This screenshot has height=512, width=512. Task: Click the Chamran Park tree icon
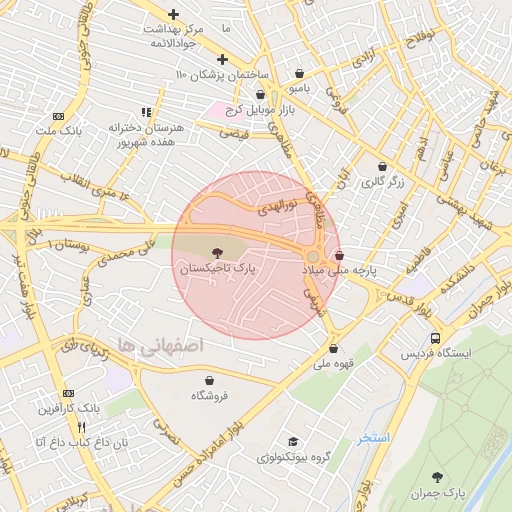(x=437, y=477)
